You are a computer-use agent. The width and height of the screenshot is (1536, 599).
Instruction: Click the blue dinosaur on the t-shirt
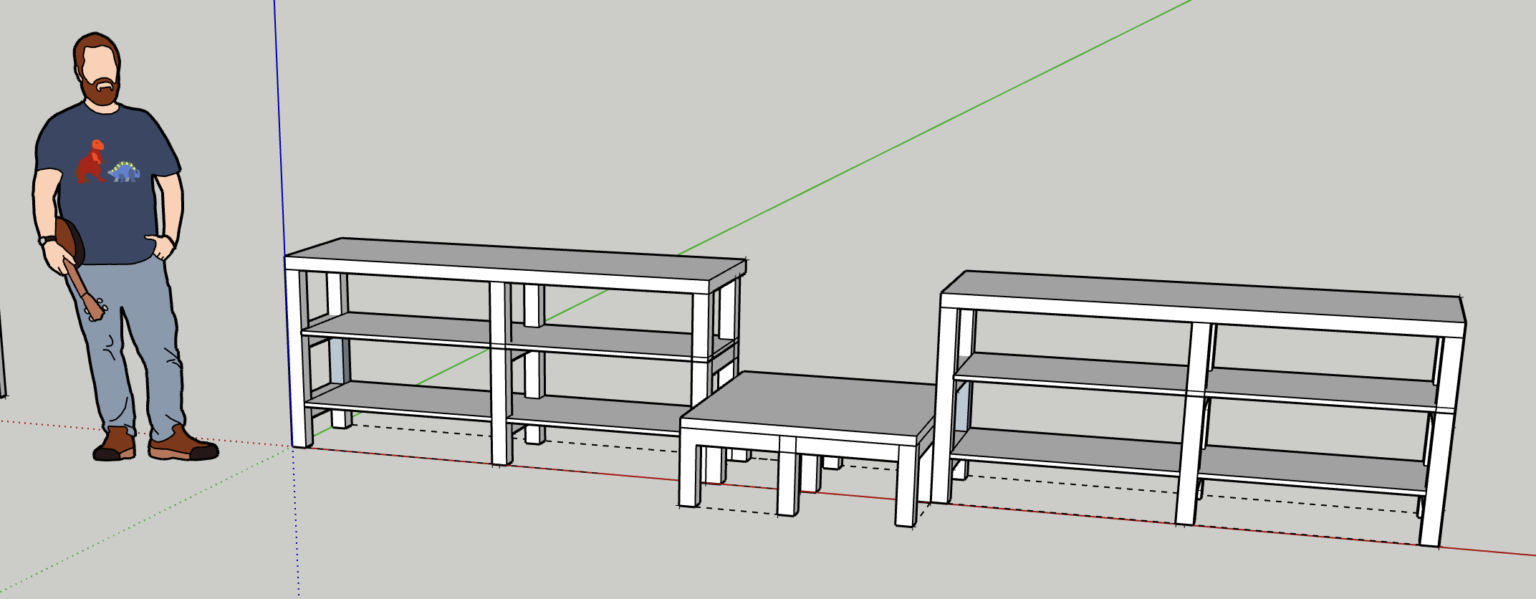125,172
